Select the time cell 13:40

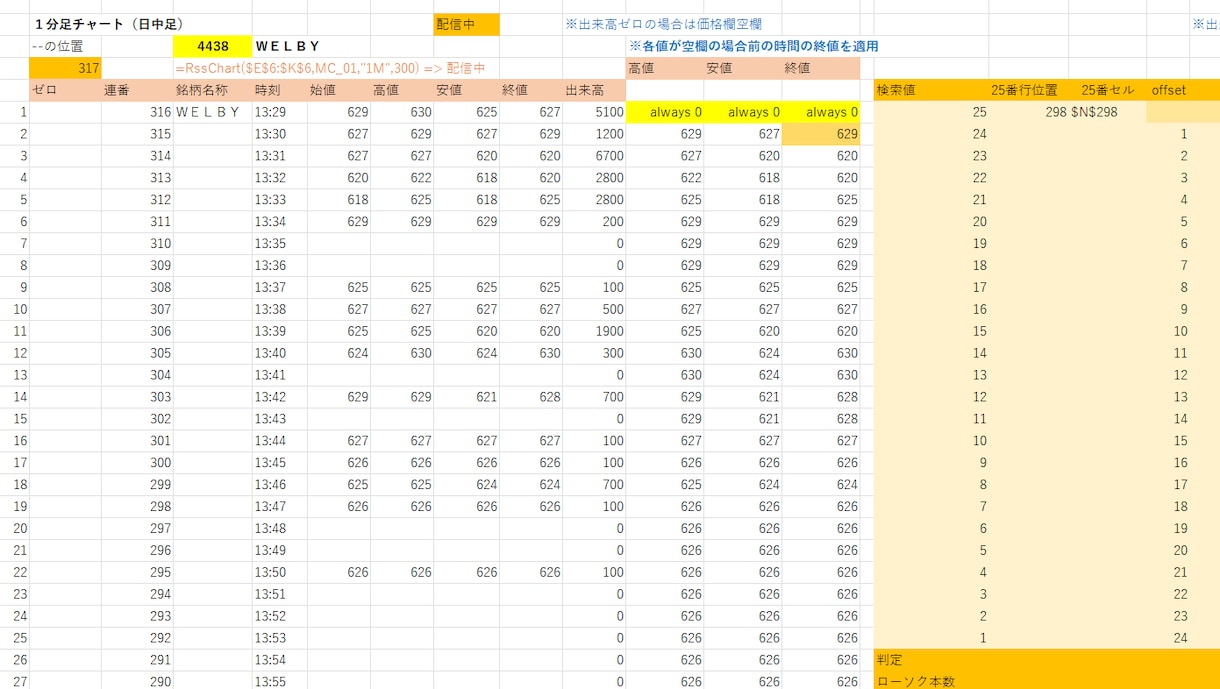pos(280,353)
